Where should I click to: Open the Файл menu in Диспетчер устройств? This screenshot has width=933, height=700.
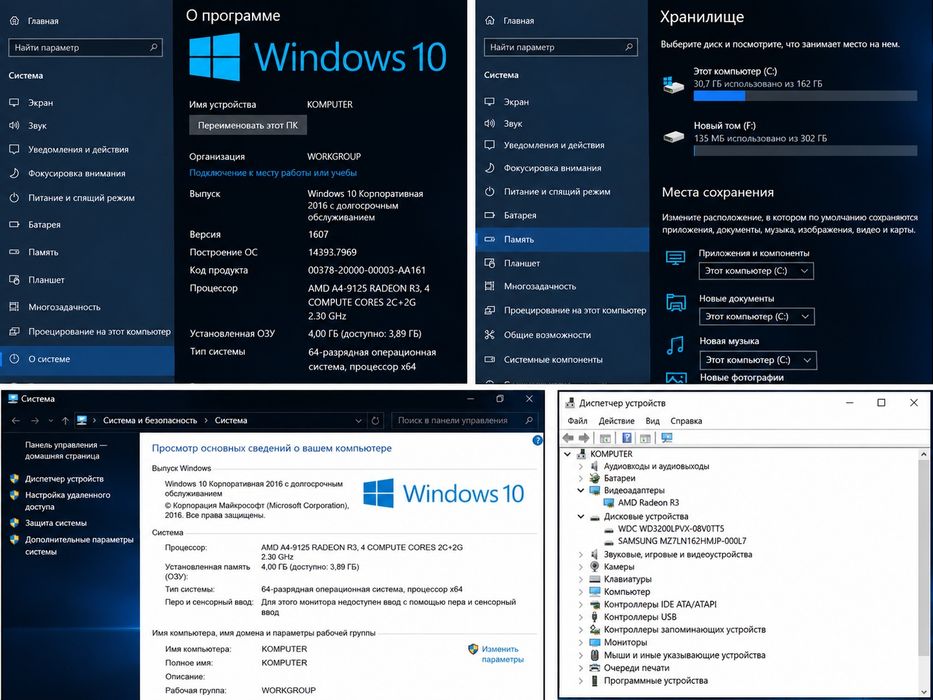[577, 421]
